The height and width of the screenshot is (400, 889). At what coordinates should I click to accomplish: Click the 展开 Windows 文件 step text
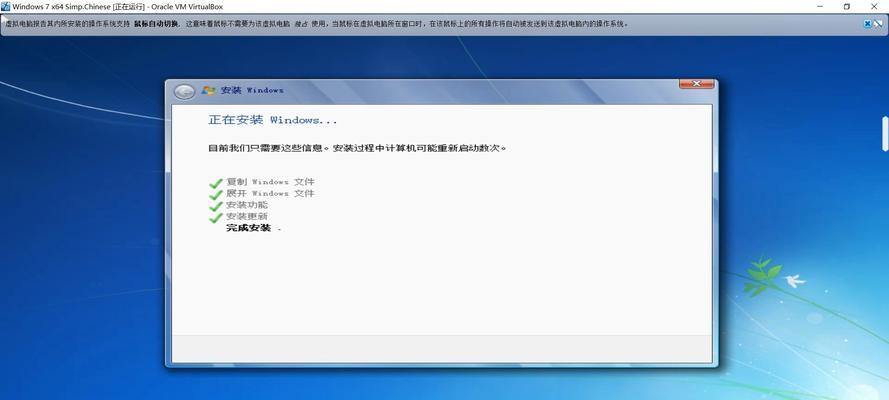click(270, 193)
